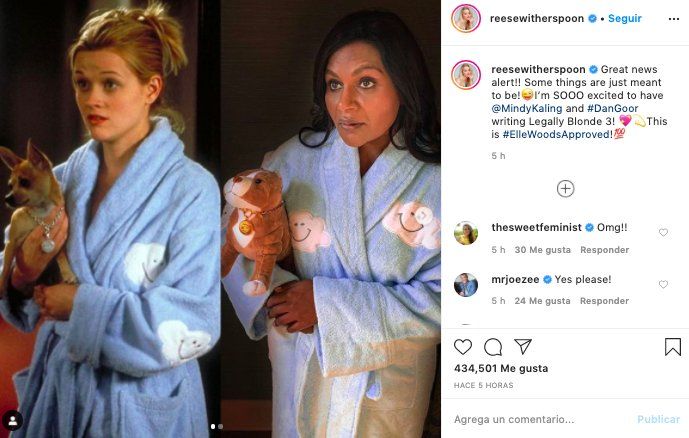Screen dimensions: 689x438
Task: Like the post with the heart icon
Action: [463, 347]
